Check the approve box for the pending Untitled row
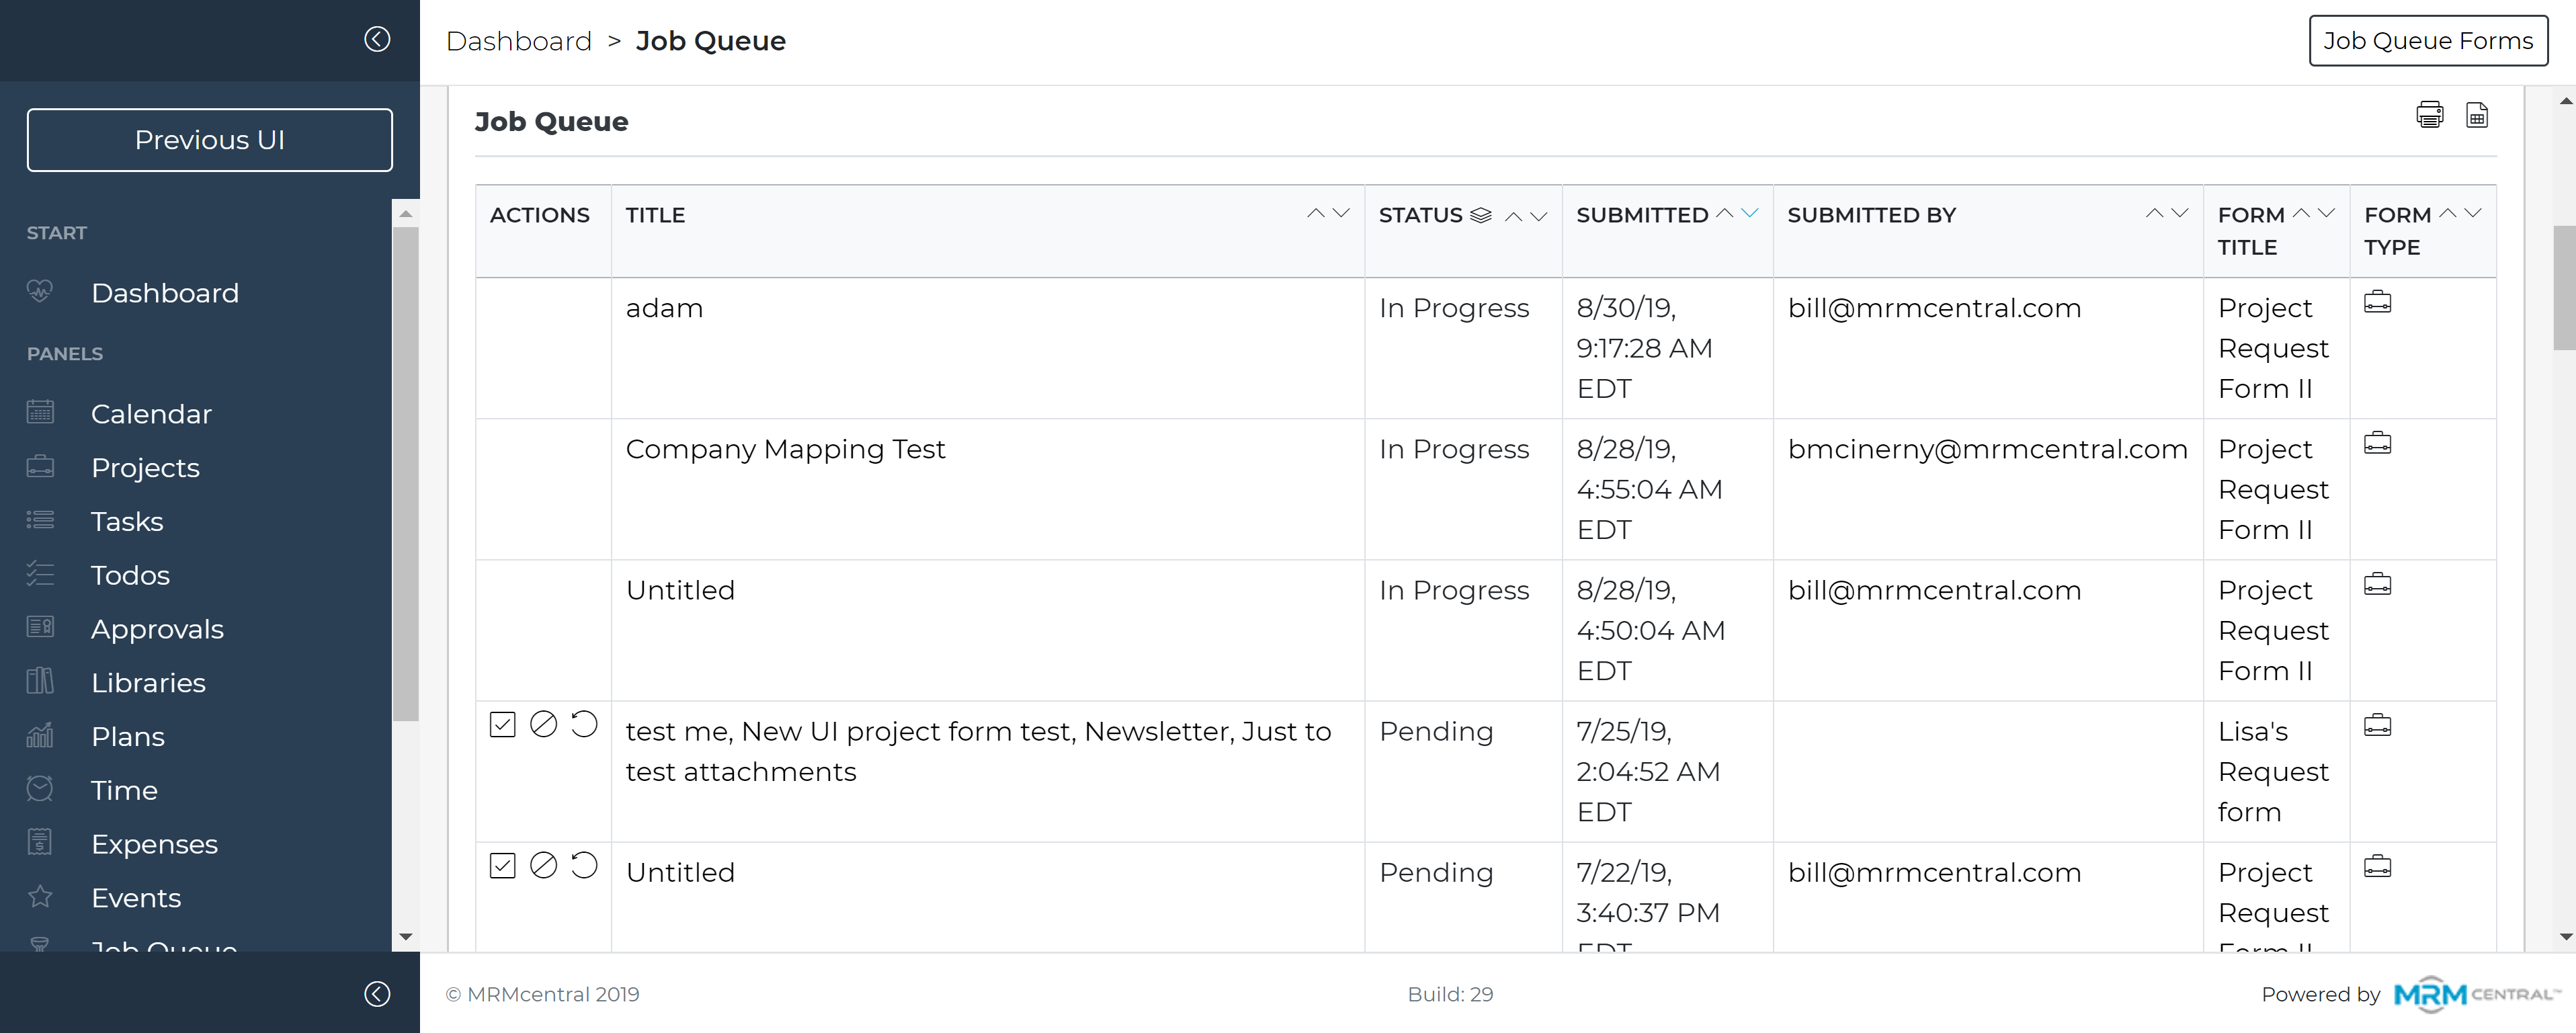 point(502,865)
